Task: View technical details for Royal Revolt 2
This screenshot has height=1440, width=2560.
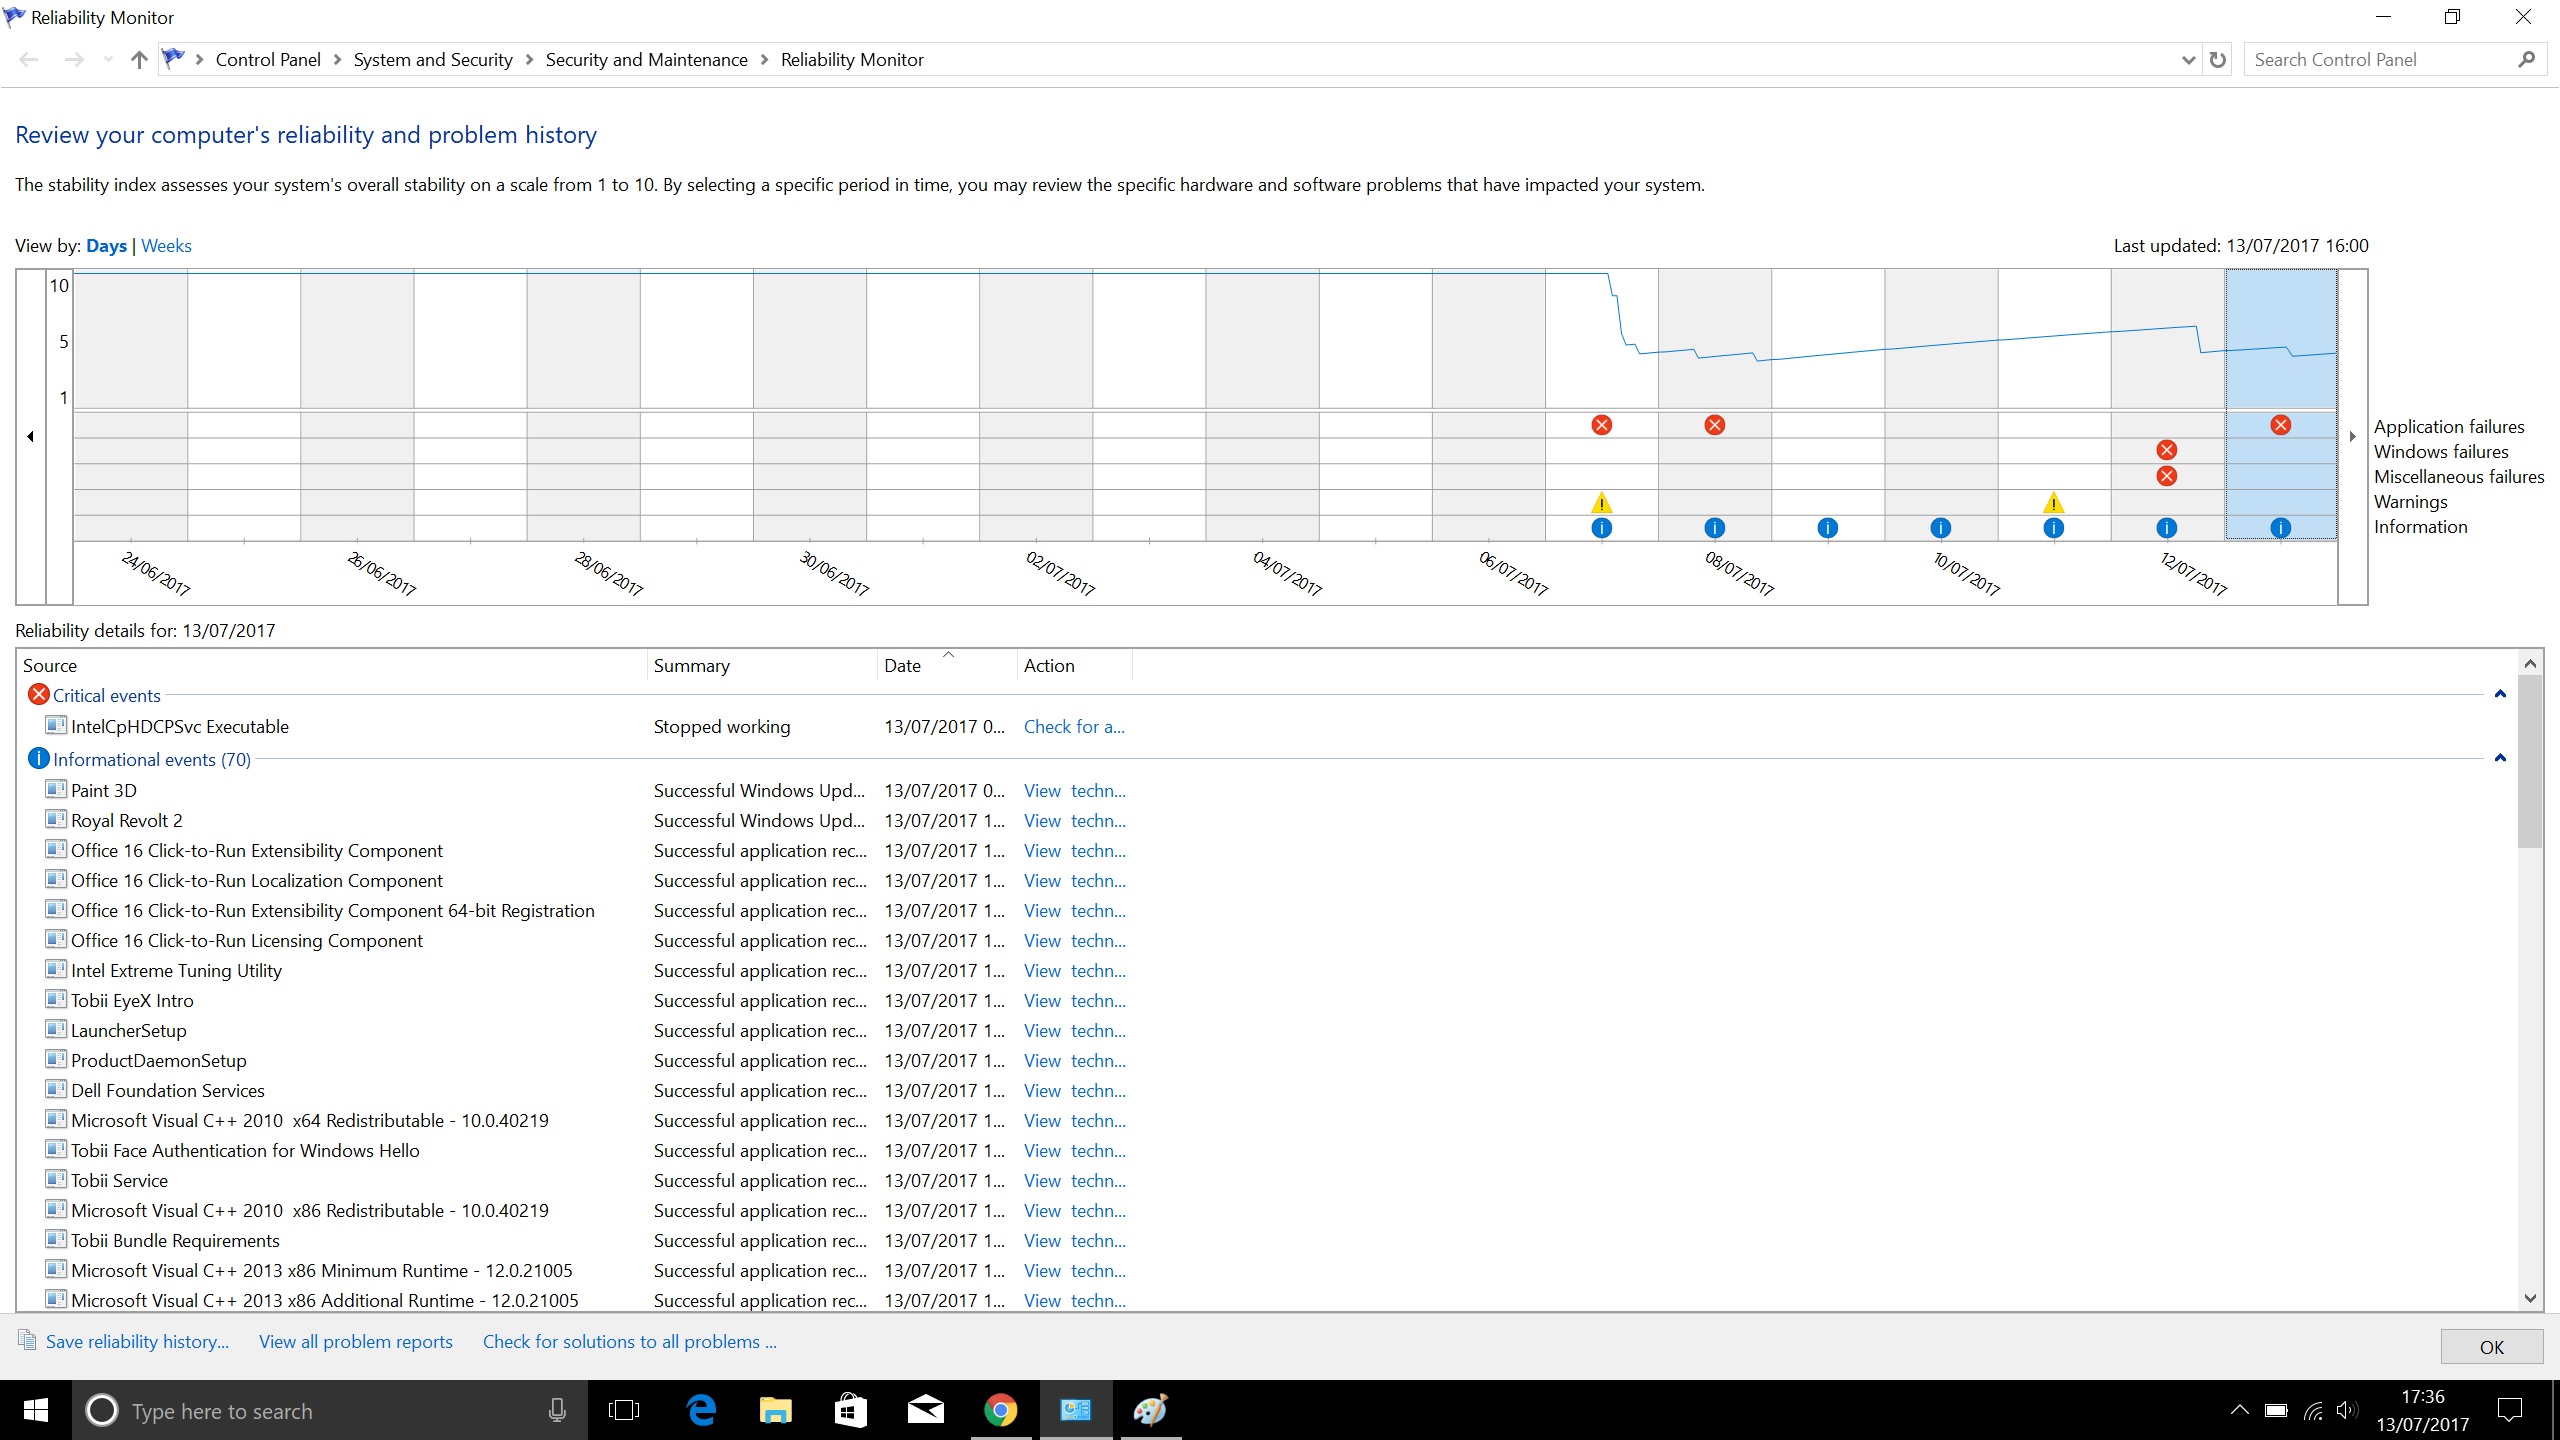Action: [x=1074, y=821]
